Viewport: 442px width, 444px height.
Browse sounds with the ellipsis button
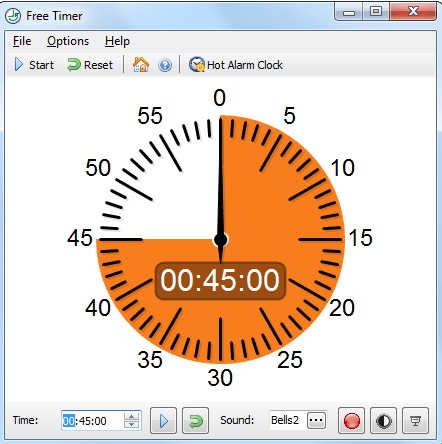click(x=316, y=420)
